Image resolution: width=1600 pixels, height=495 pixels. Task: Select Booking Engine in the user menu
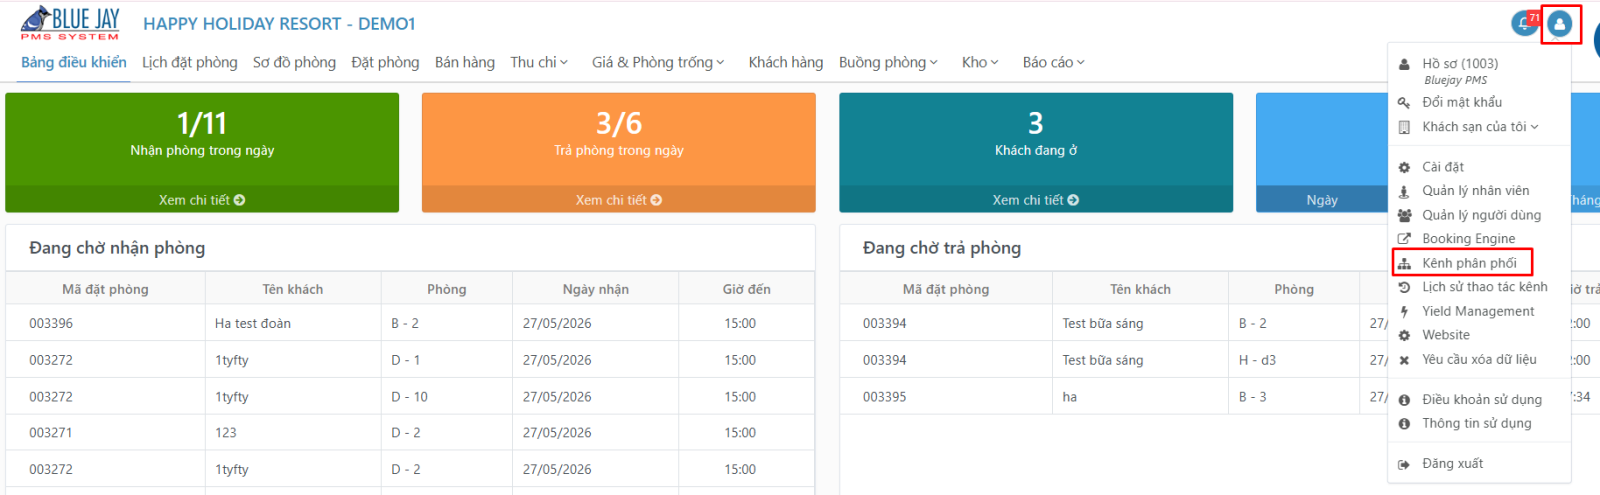click(x=1468, y=239)
